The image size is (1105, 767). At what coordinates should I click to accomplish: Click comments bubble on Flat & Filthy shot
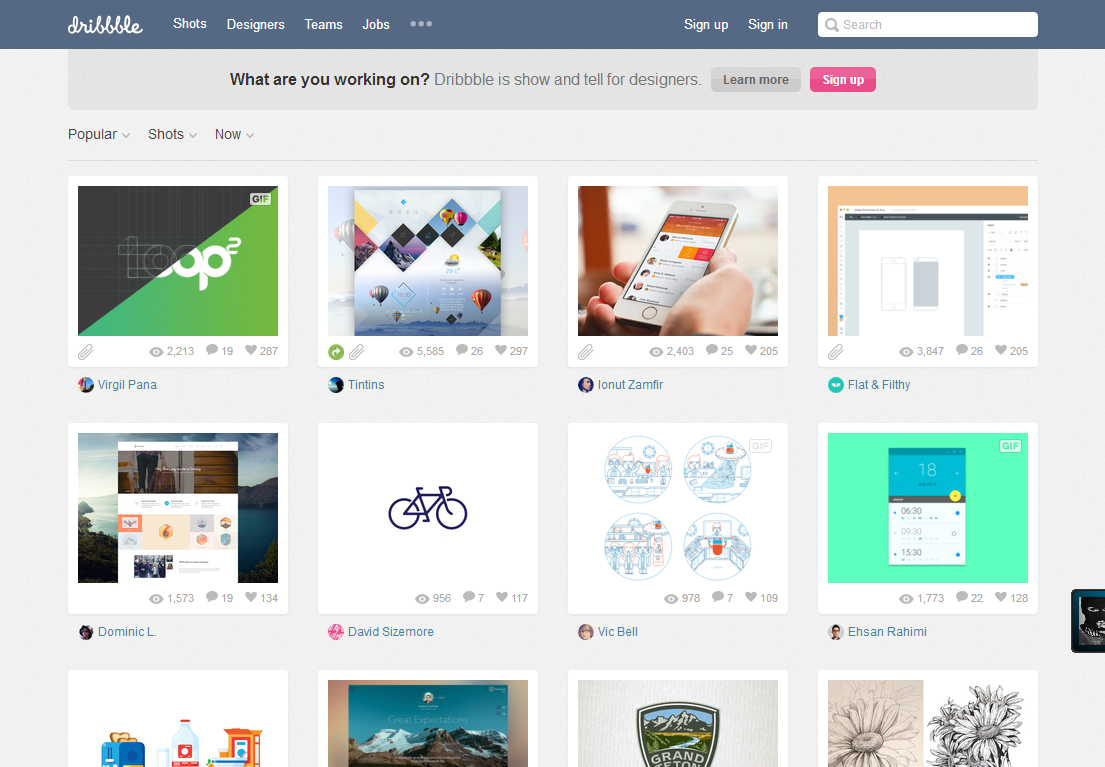[963, 350]
